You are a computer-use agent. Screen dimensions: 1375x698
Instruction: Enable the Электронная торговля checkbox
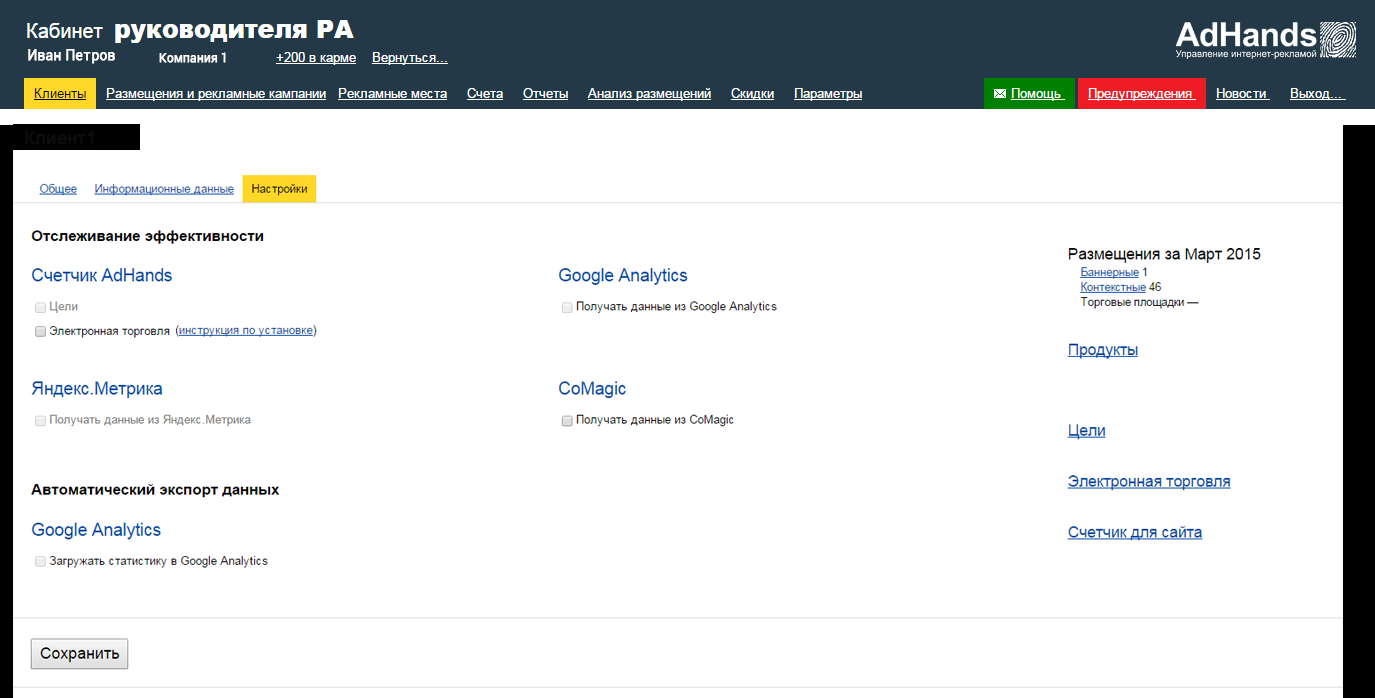pos(40,331)
